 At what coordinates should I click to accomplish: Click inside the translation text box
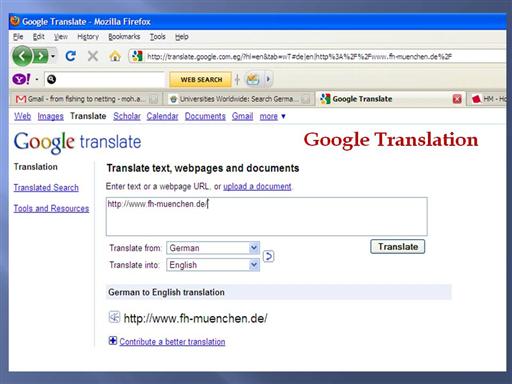(x=267, y=216)
